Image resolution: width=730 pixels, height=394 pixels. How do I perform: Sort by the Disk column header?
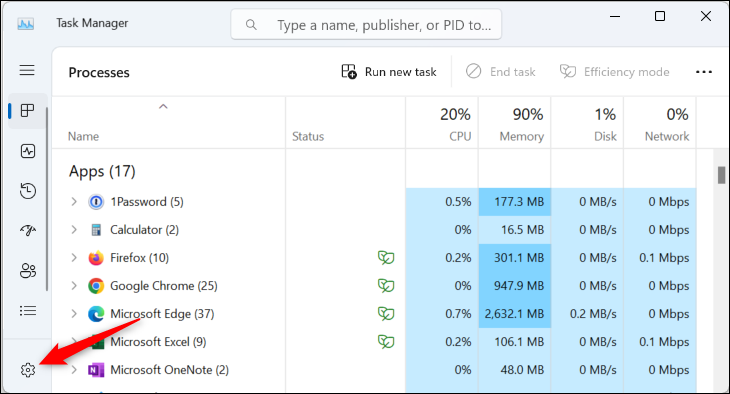[x=587, y=123]
